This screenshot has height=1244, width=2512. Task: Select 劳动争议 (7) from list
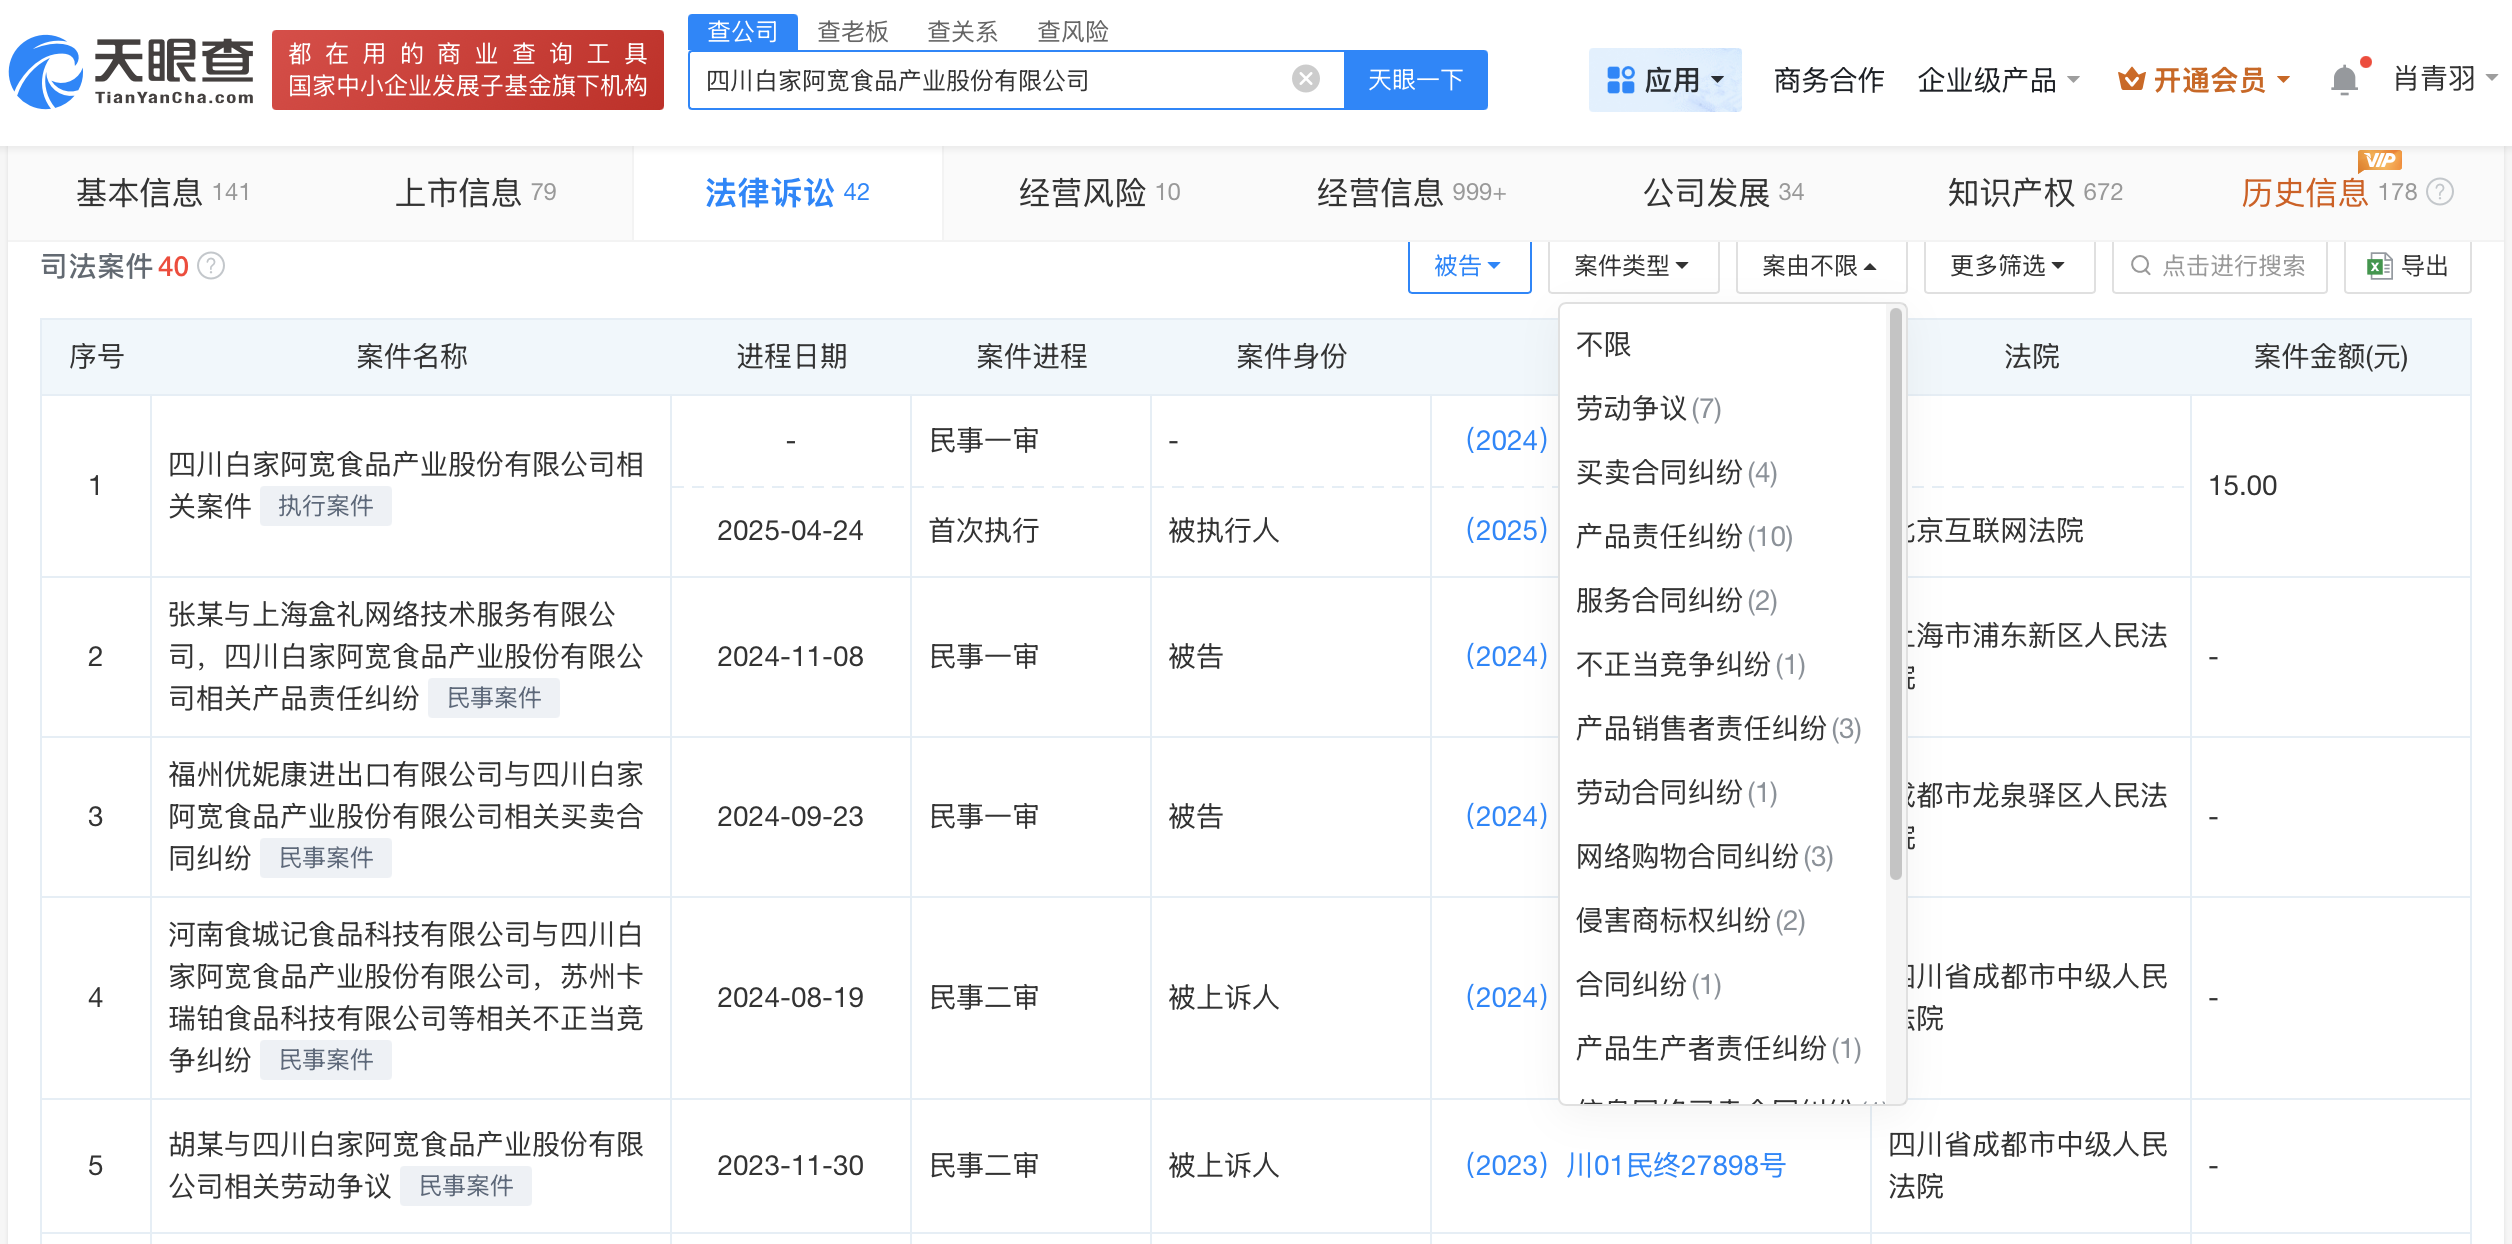[x=1648, y=409]
